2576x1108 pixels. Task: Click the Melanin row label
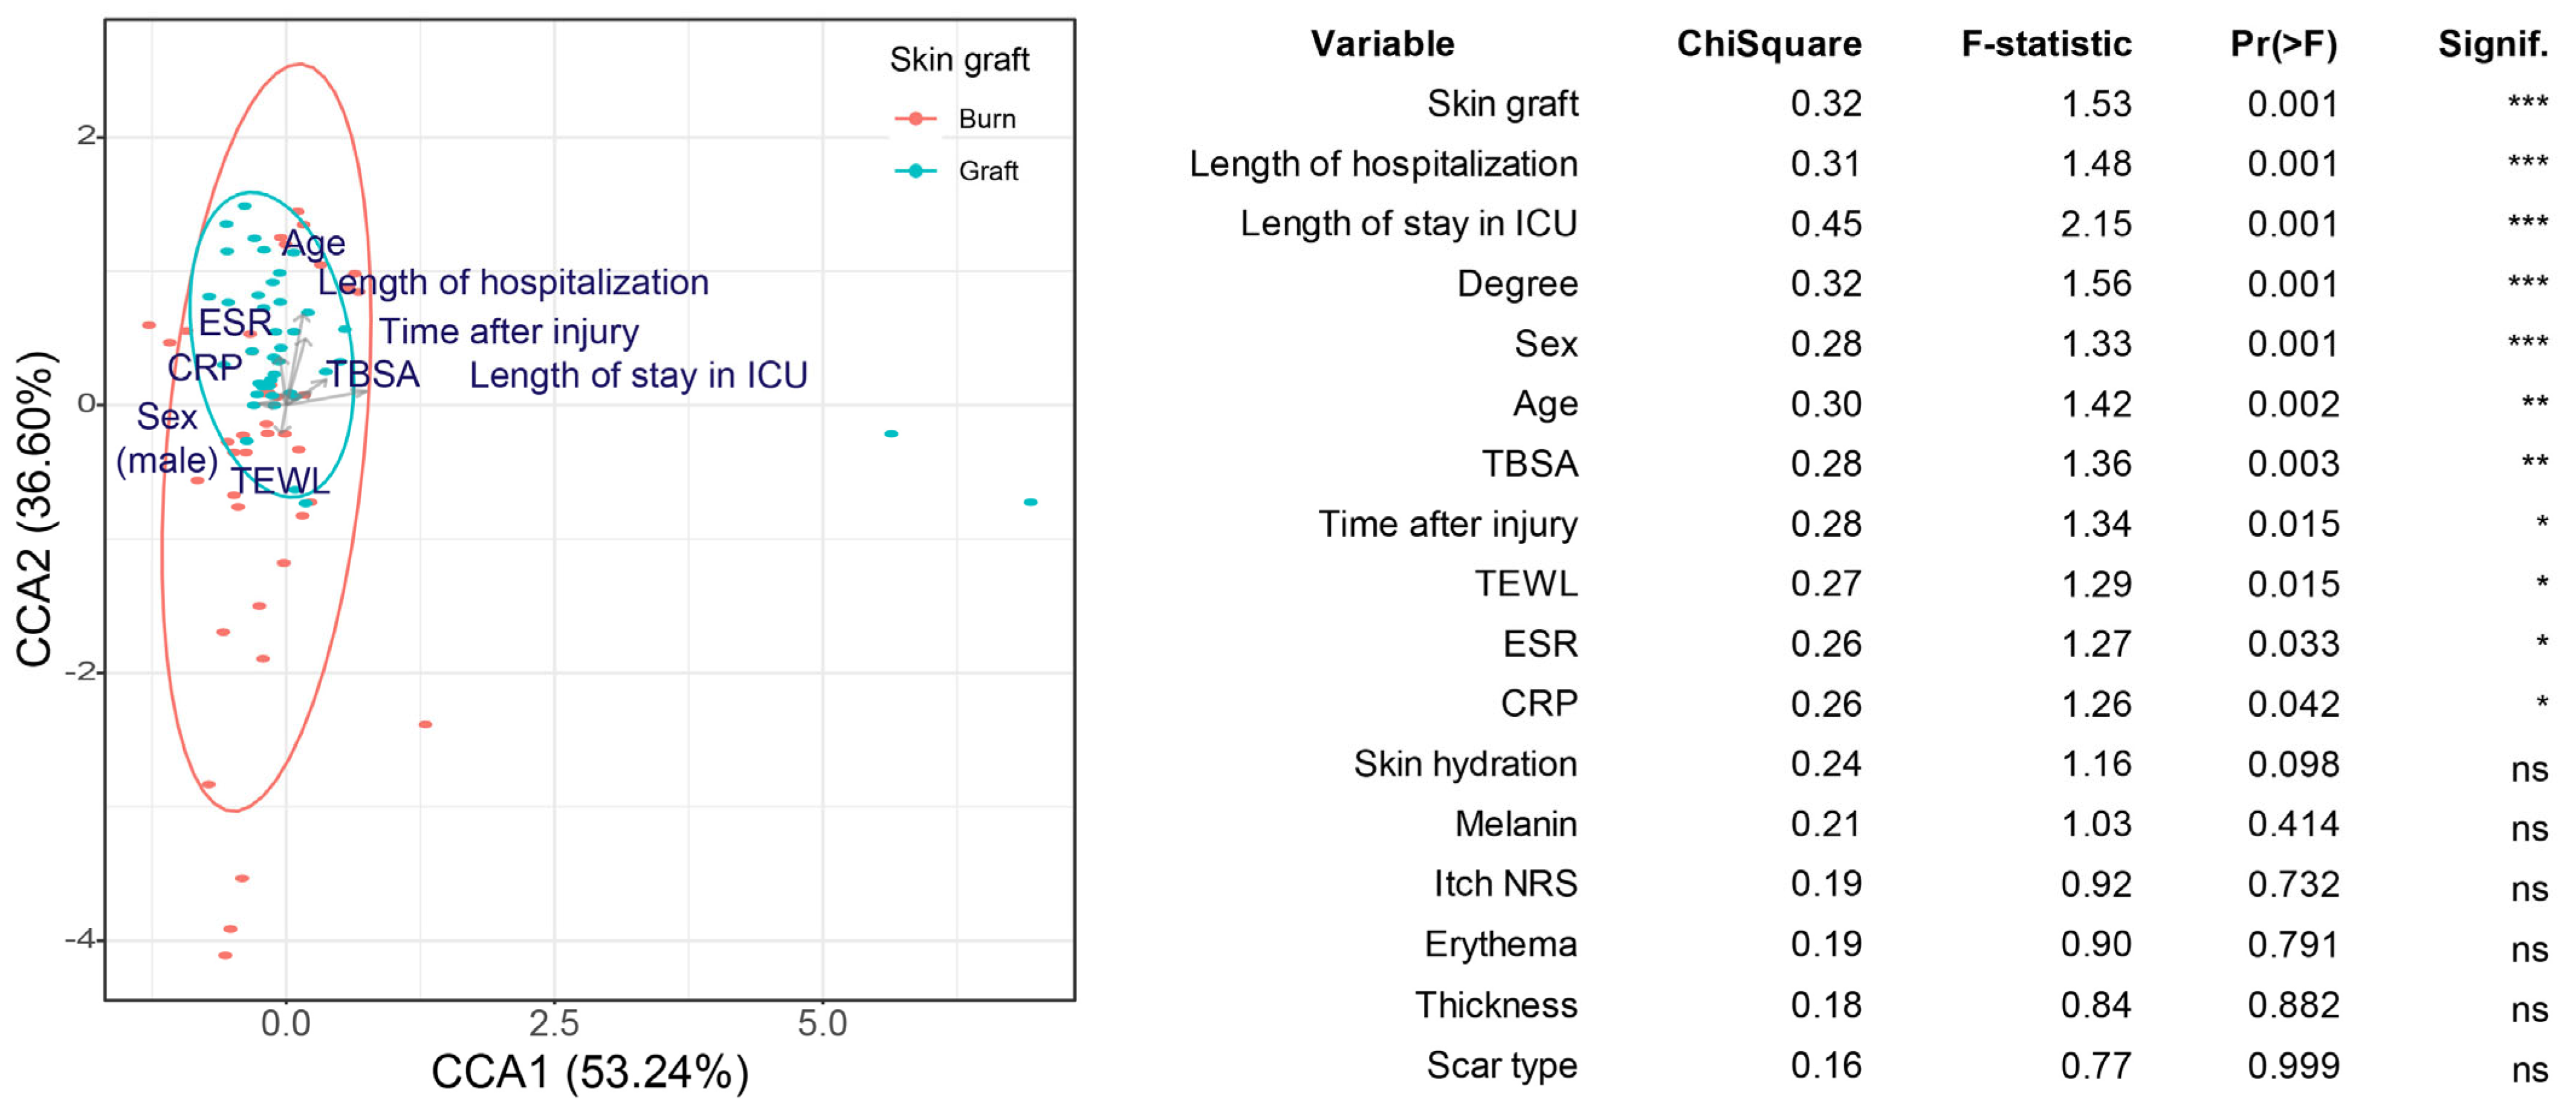(1515, 825)
